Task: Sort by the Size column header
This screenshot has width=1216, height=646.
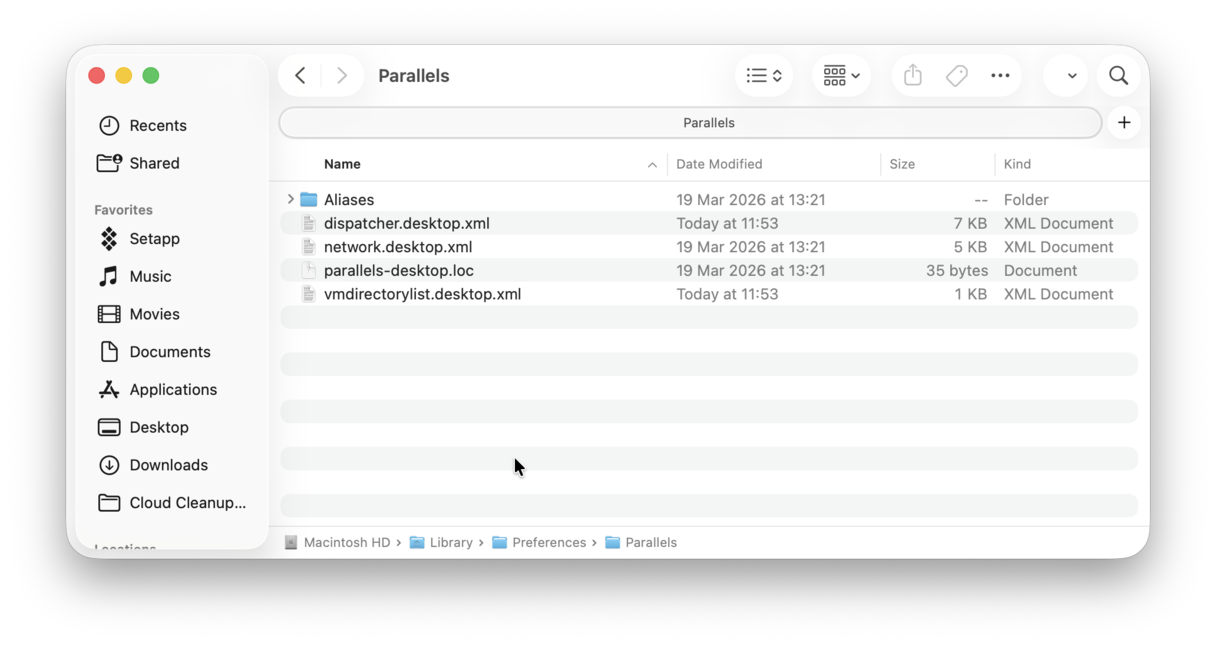Action: (x=902, y=164)
